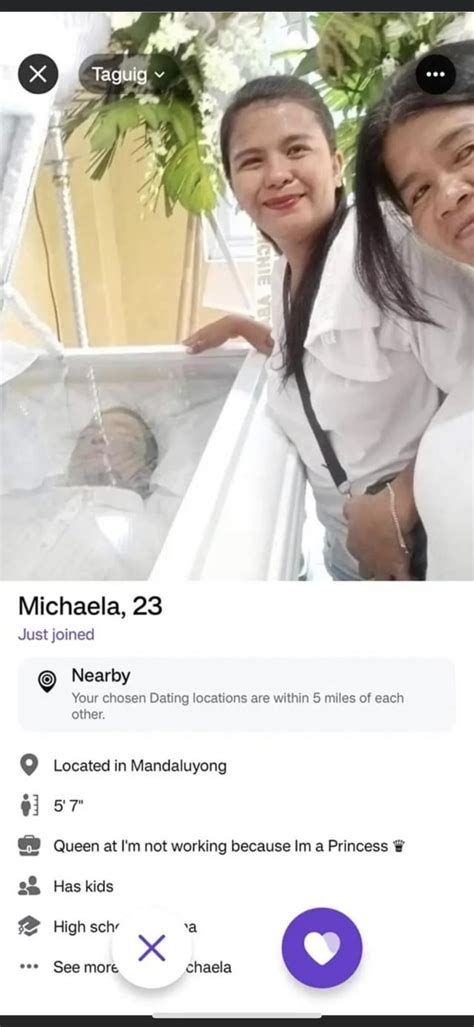Tap the purple heart like button
The width and height of the screenshot is (474, 1027).
321,948
